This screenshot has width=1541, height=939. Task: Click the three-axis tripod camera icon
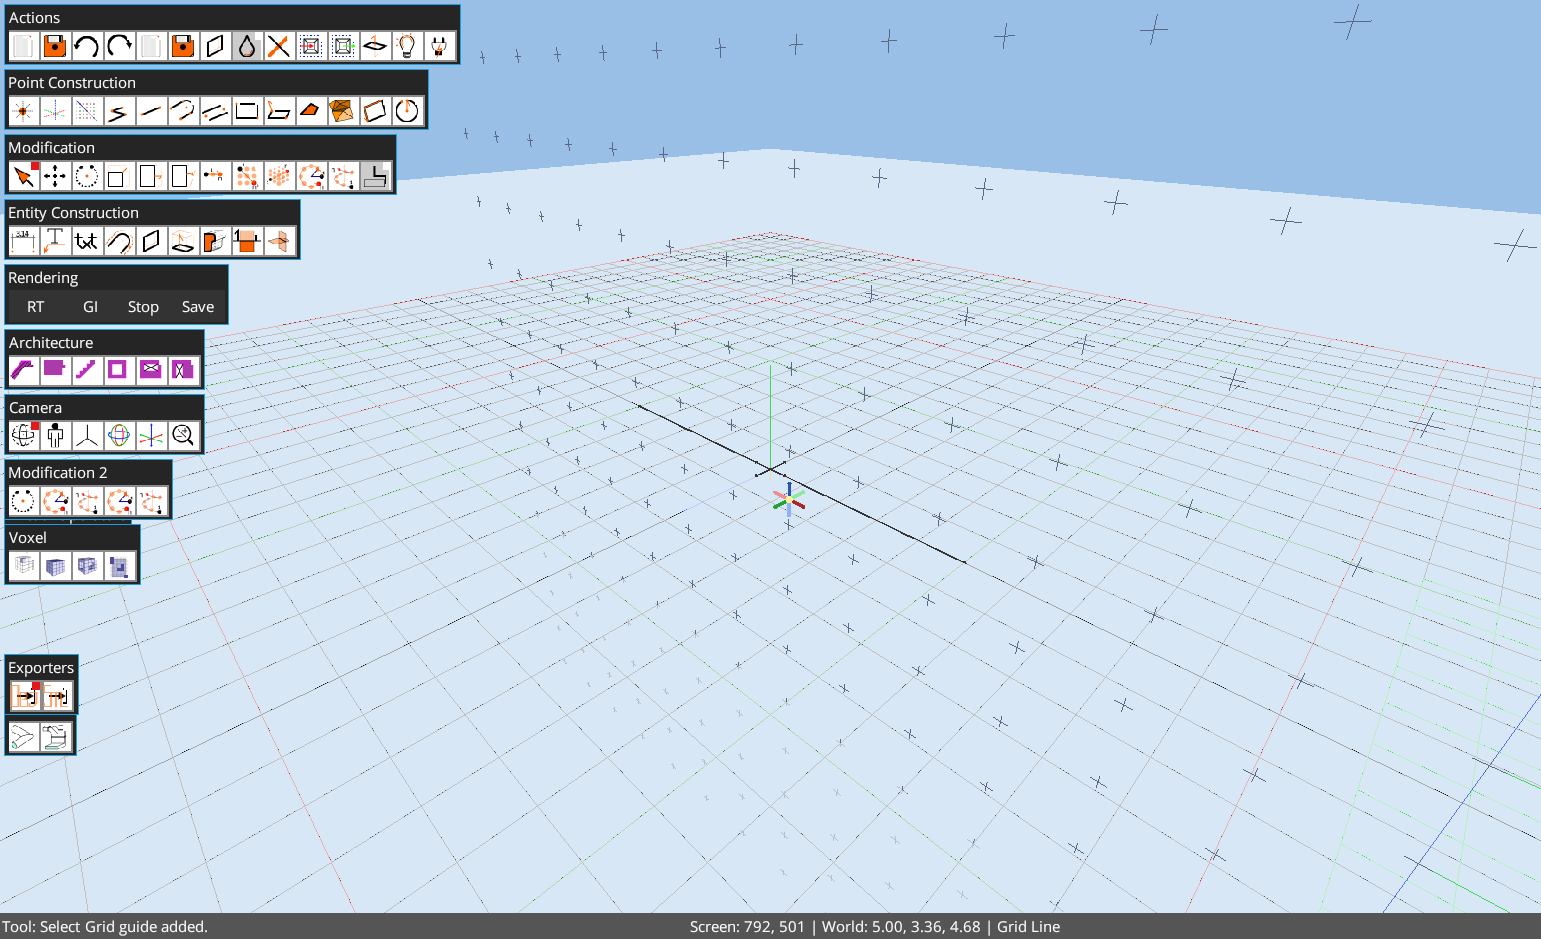pyautogui.click(x=87, y=436)
